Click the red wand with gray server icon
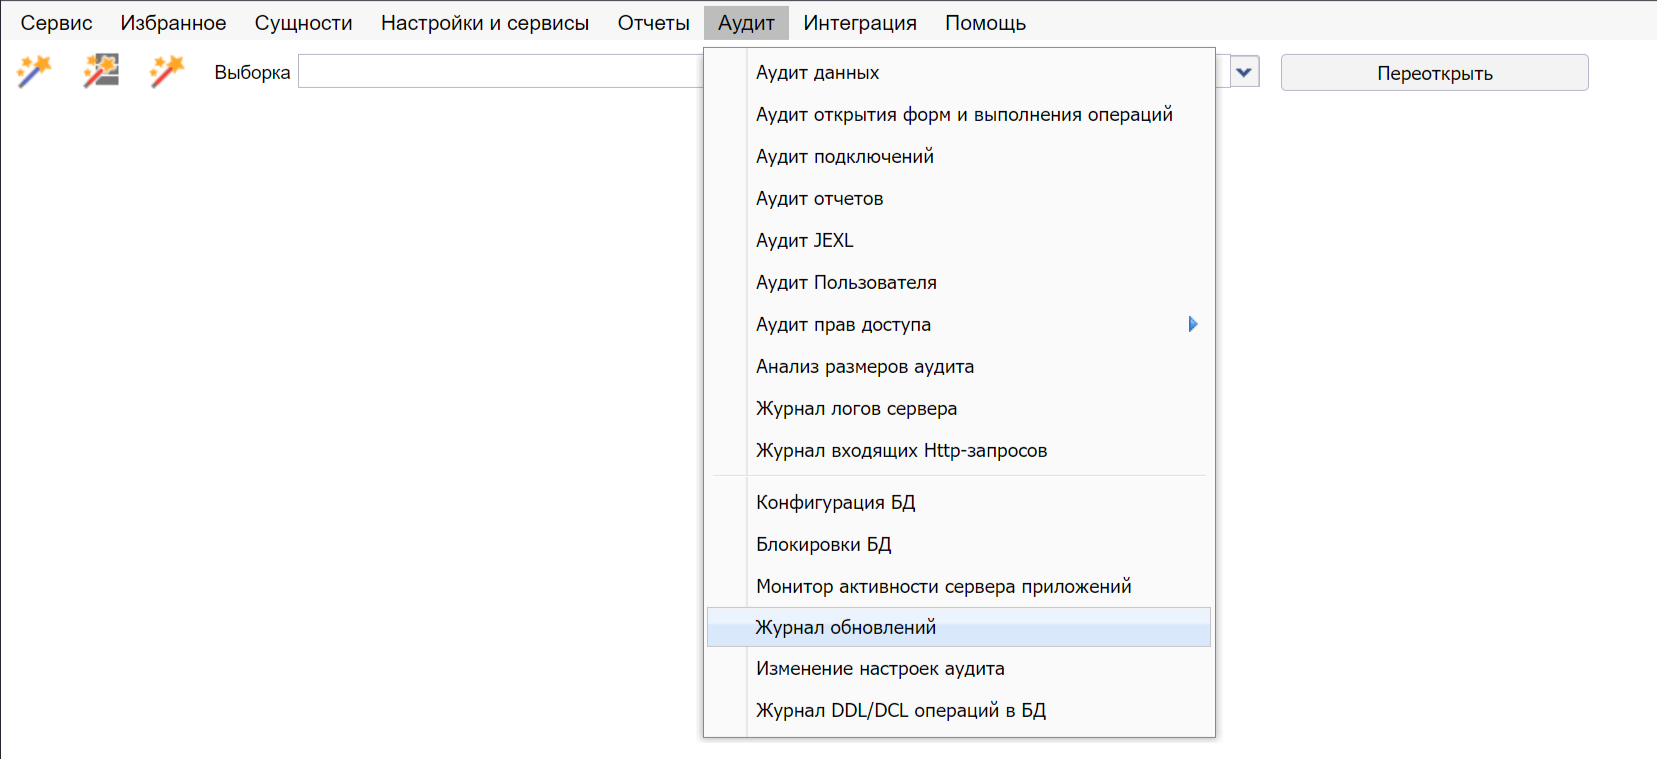Screen dimensions: 1657x759 pos(101,71)
